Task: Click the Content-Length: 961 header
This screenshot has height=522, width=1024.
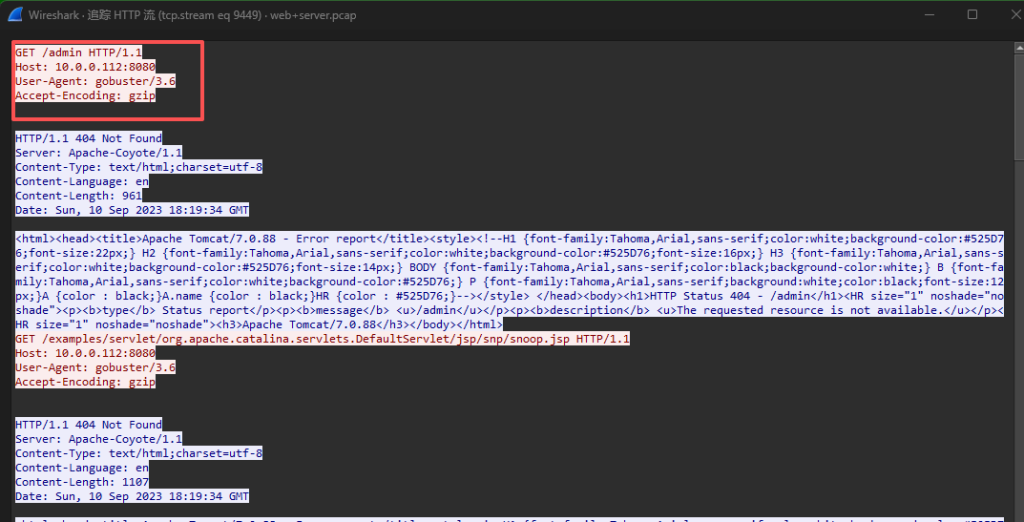Action: pos(78,196)
